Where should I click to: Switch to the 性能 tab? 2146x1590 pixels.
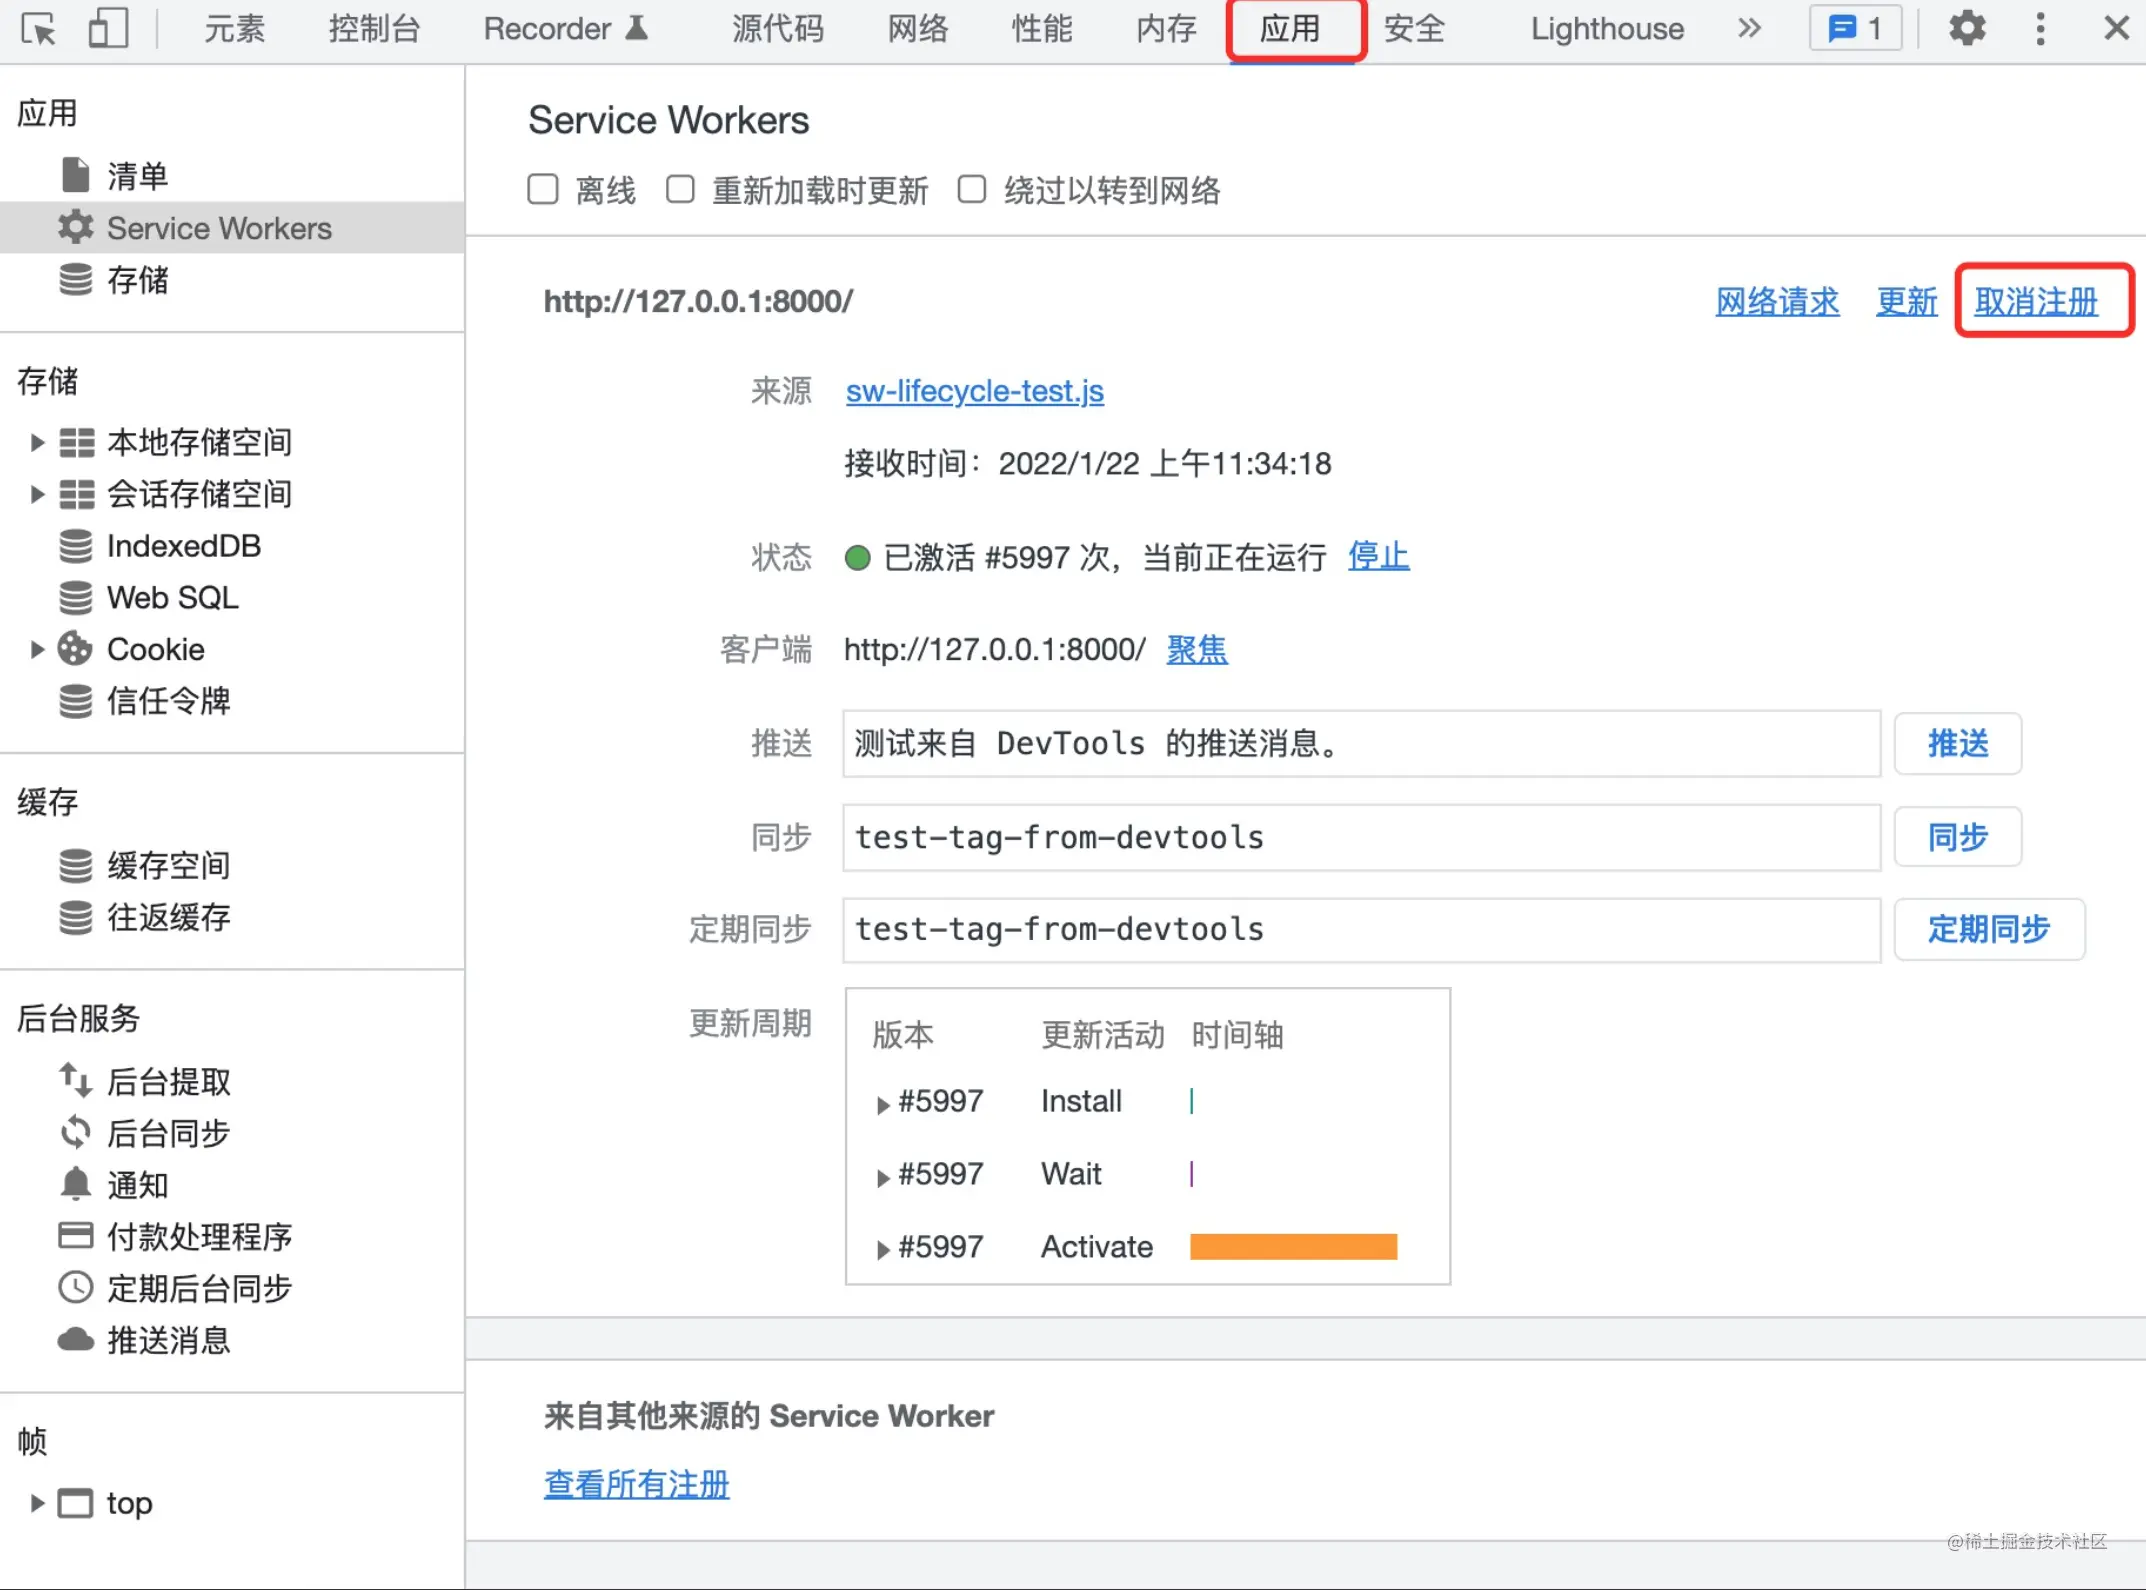(x=1042, y=29)
